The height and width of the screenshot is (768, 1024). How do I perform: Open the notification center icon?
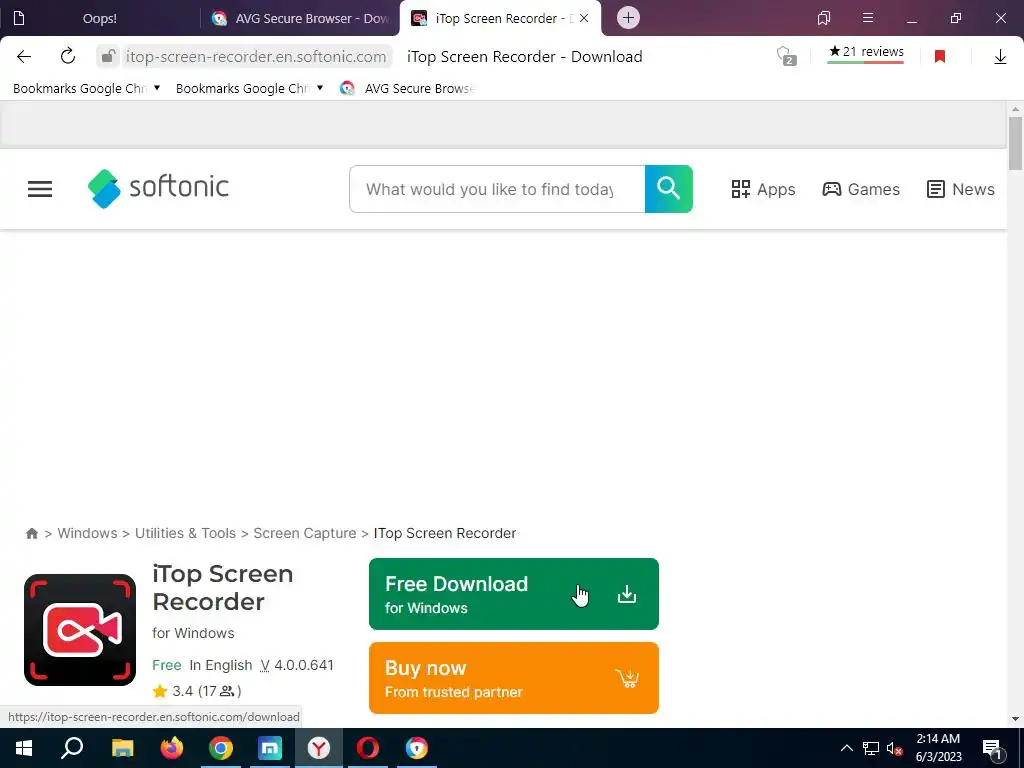[x=993, y=748]
